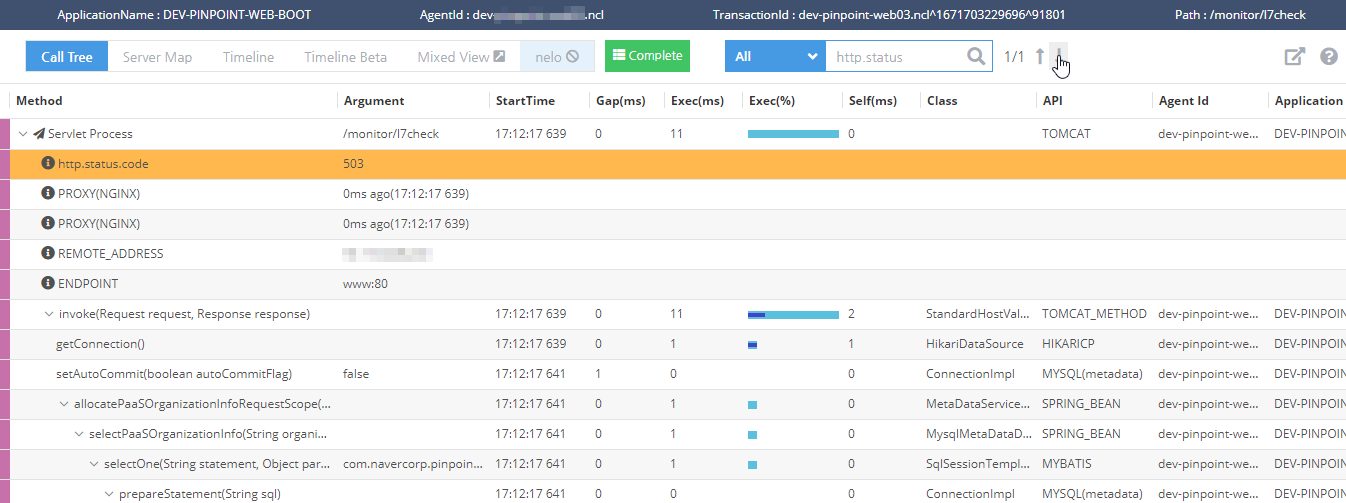Click the green Complete button
Viewport: 1346px width, 503px height.
click(x=647, y=56)
